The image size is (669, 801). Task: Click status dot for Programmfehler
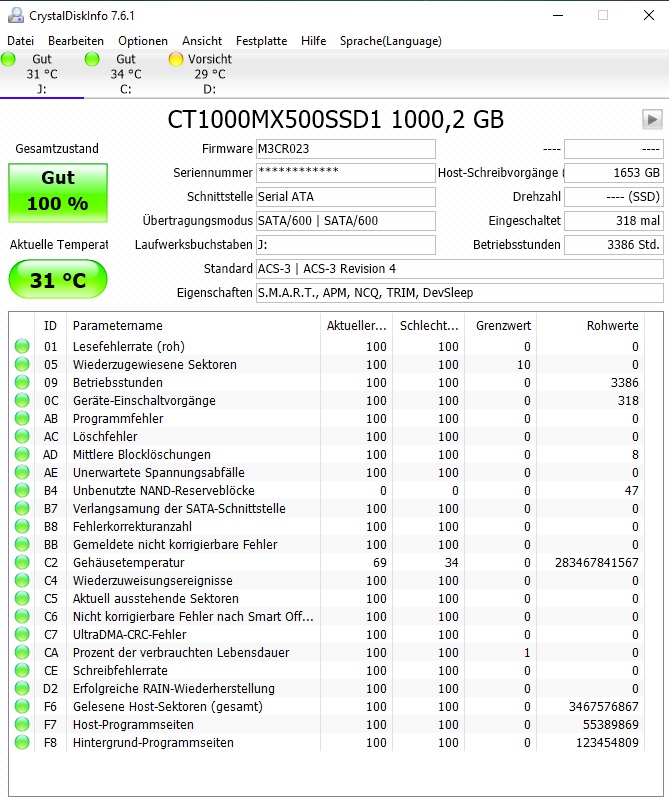pyautogui.click(x=22, y=418)
